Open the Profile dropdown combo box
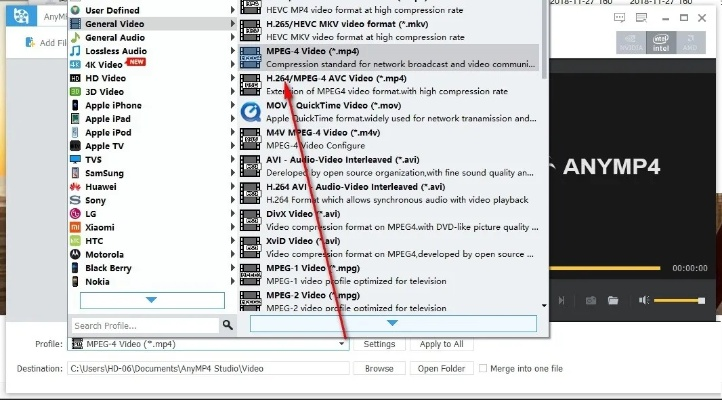The height and width of the screenshot is (400, 722). pos(208,344)
